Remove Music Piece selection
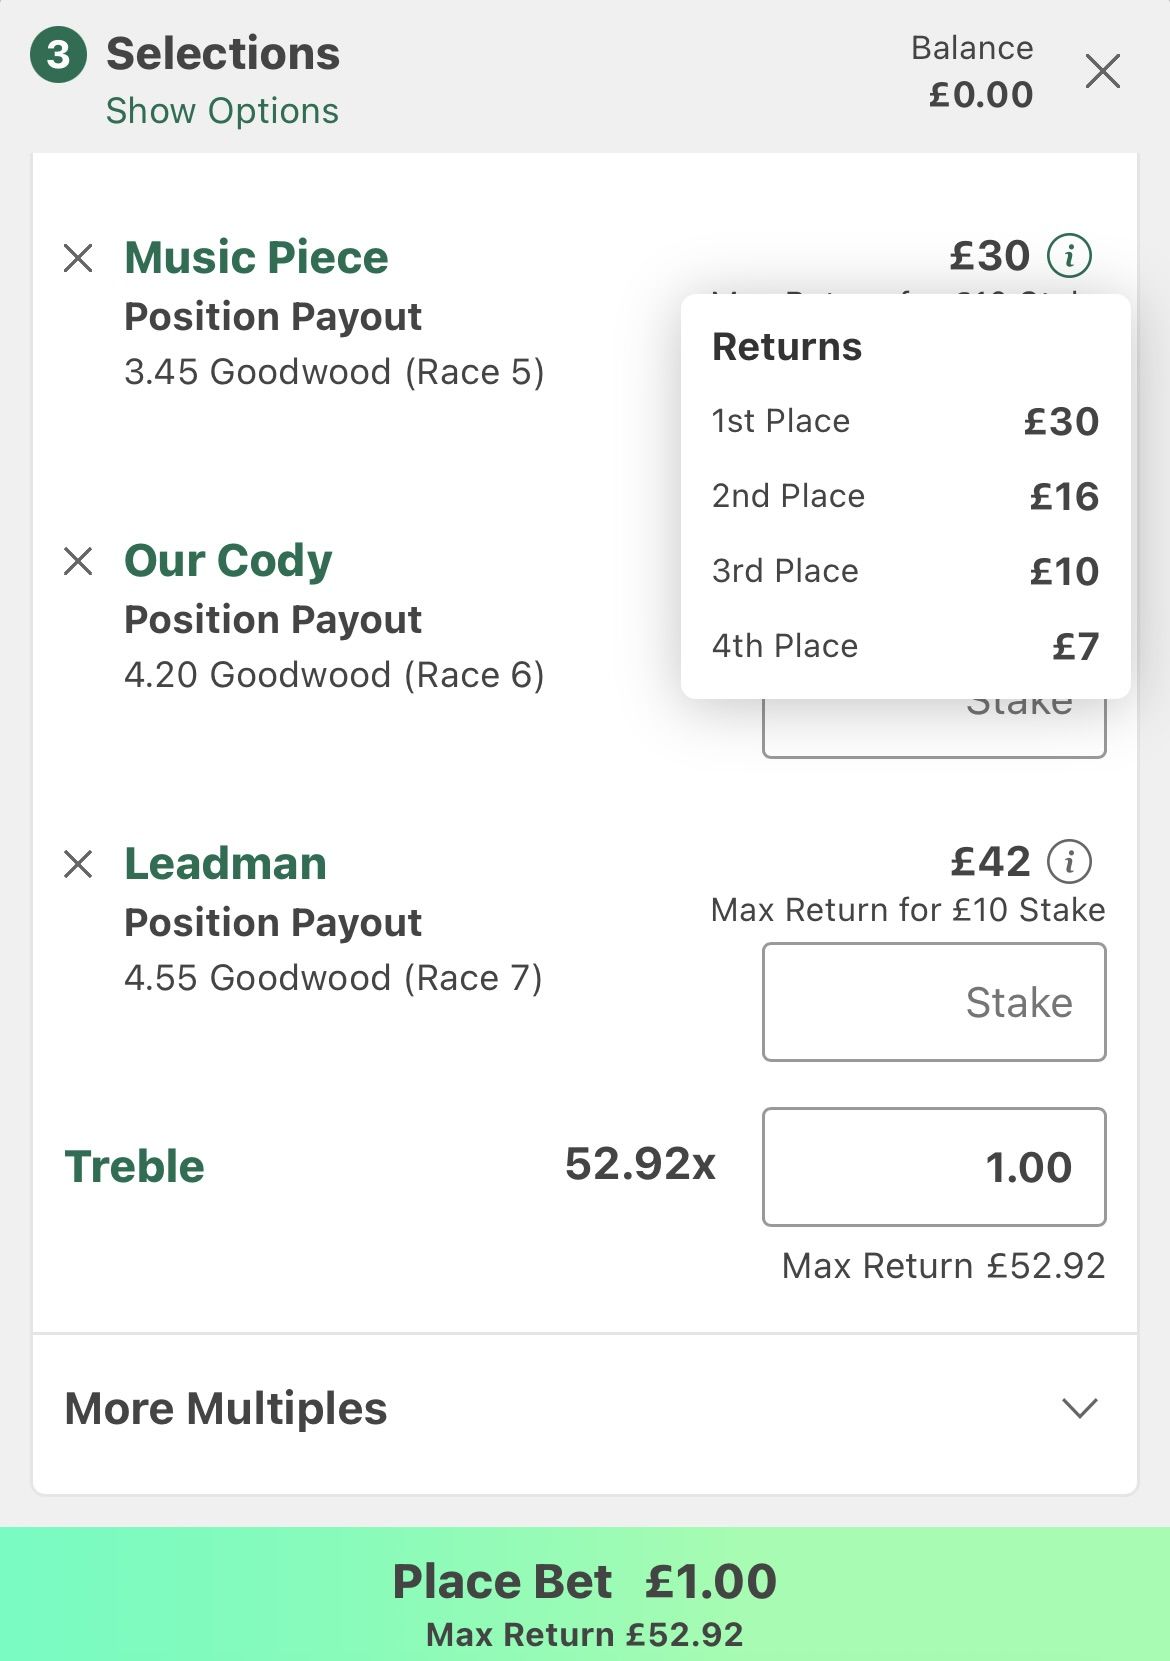This screenshot has width=1170, height=1661. pos(78,258)
